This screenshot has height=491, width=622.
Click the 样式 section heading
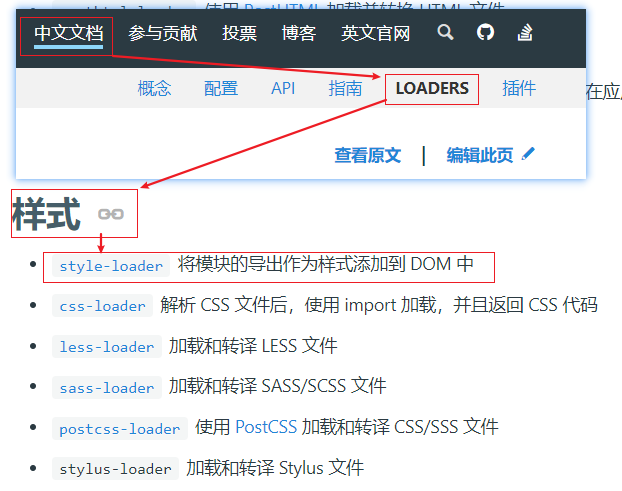point(46,214)
